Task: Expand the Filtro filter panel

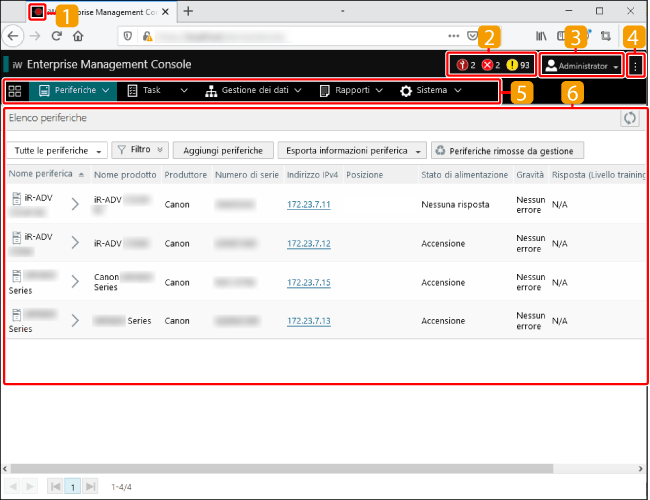Action: (139, 150)
